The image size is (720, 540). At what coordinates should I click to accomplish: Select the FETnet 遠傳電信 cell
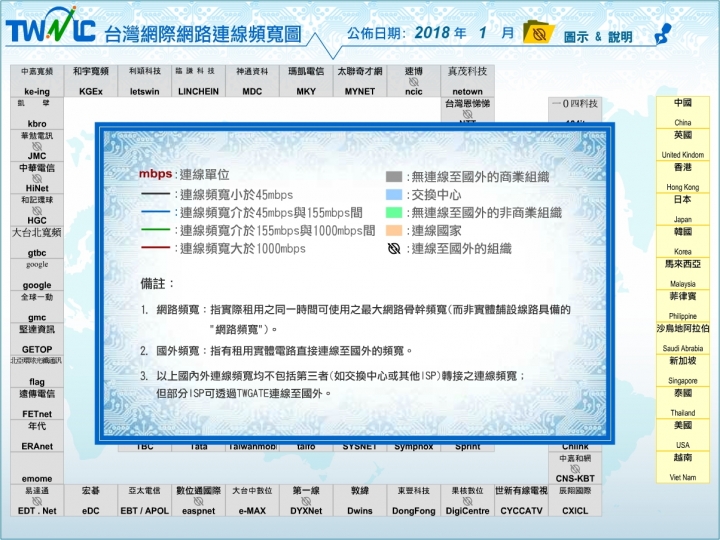(x=37, y=403)
